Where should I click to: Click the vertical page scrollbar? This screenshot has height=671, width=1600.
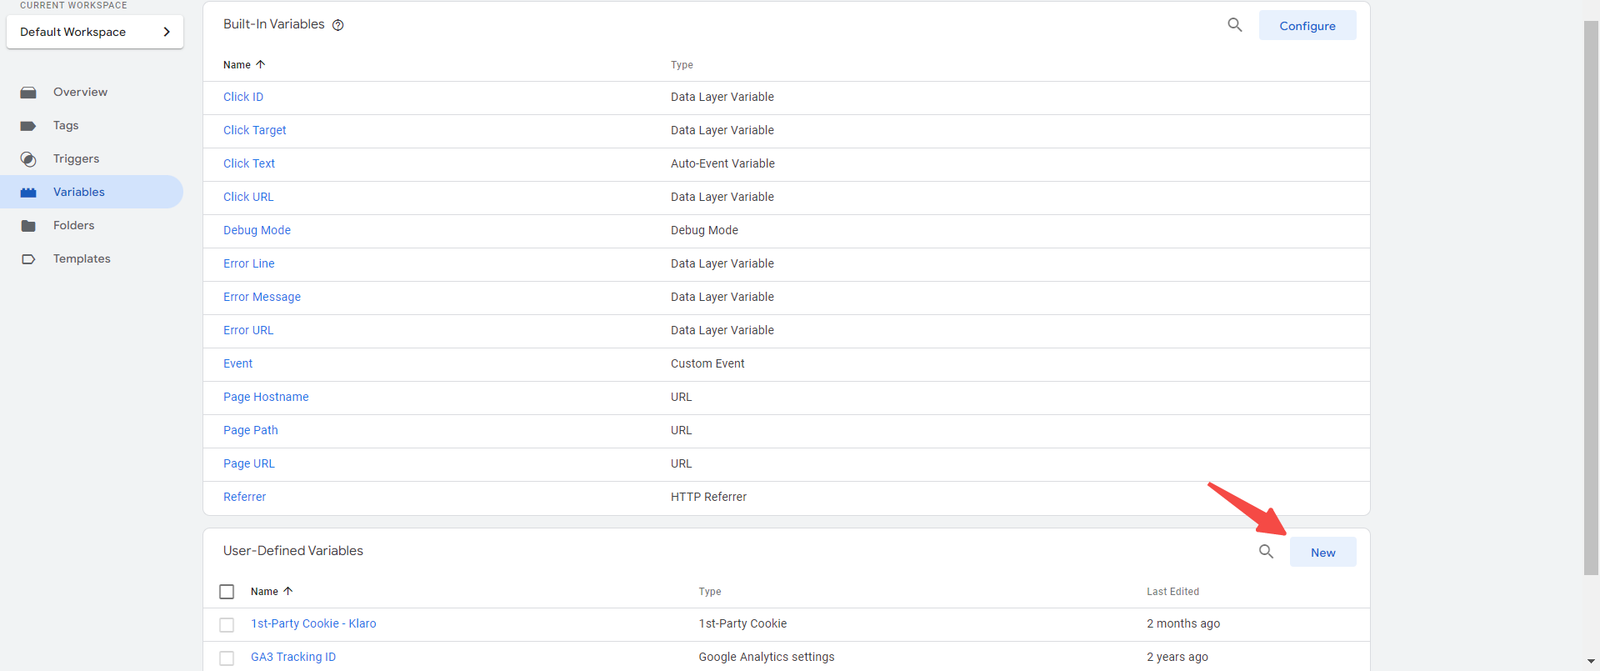tap(1591, 298)
